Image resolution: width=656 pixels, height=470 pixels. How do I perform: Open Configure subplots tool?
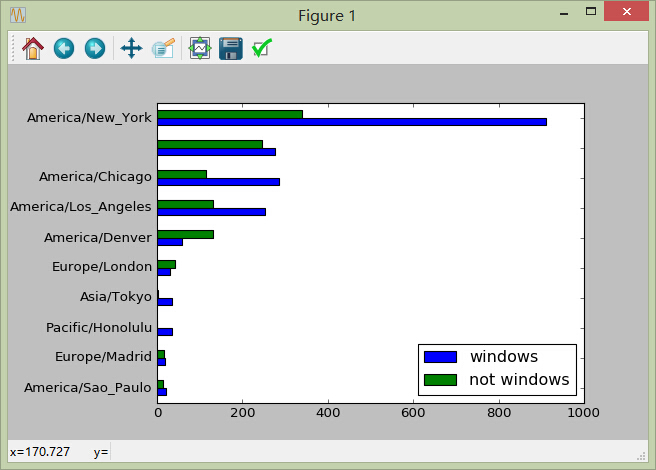point(200,49)
